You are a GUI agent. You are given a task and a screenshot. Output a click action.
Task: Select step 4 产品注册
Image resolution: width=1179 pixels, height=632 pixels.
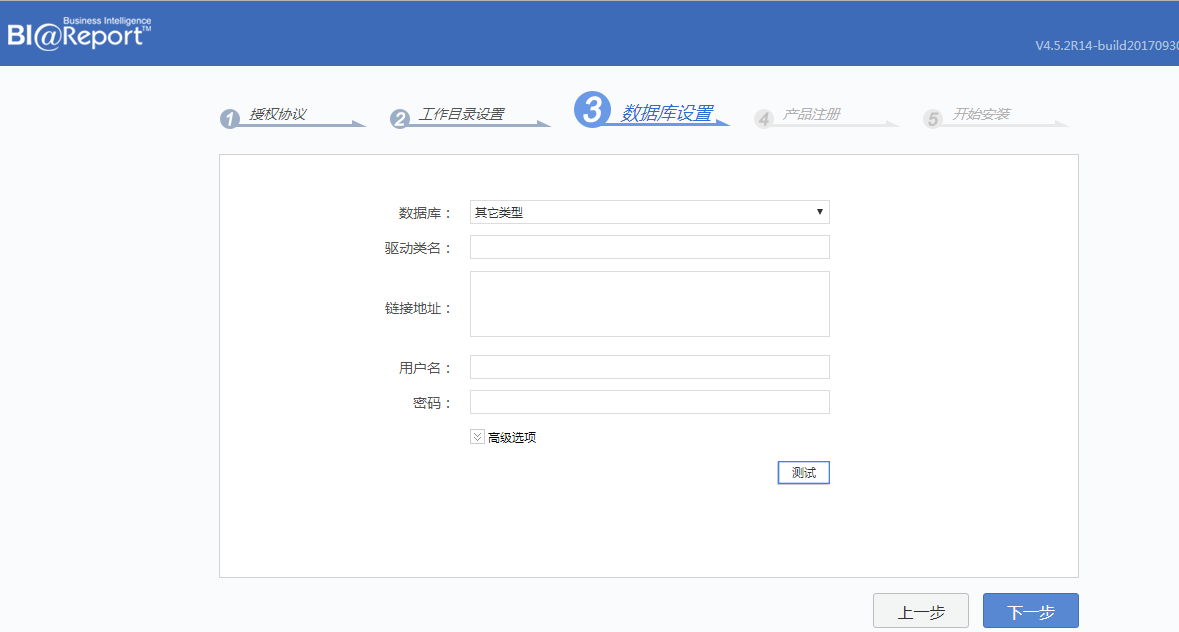tap(825, 116)
